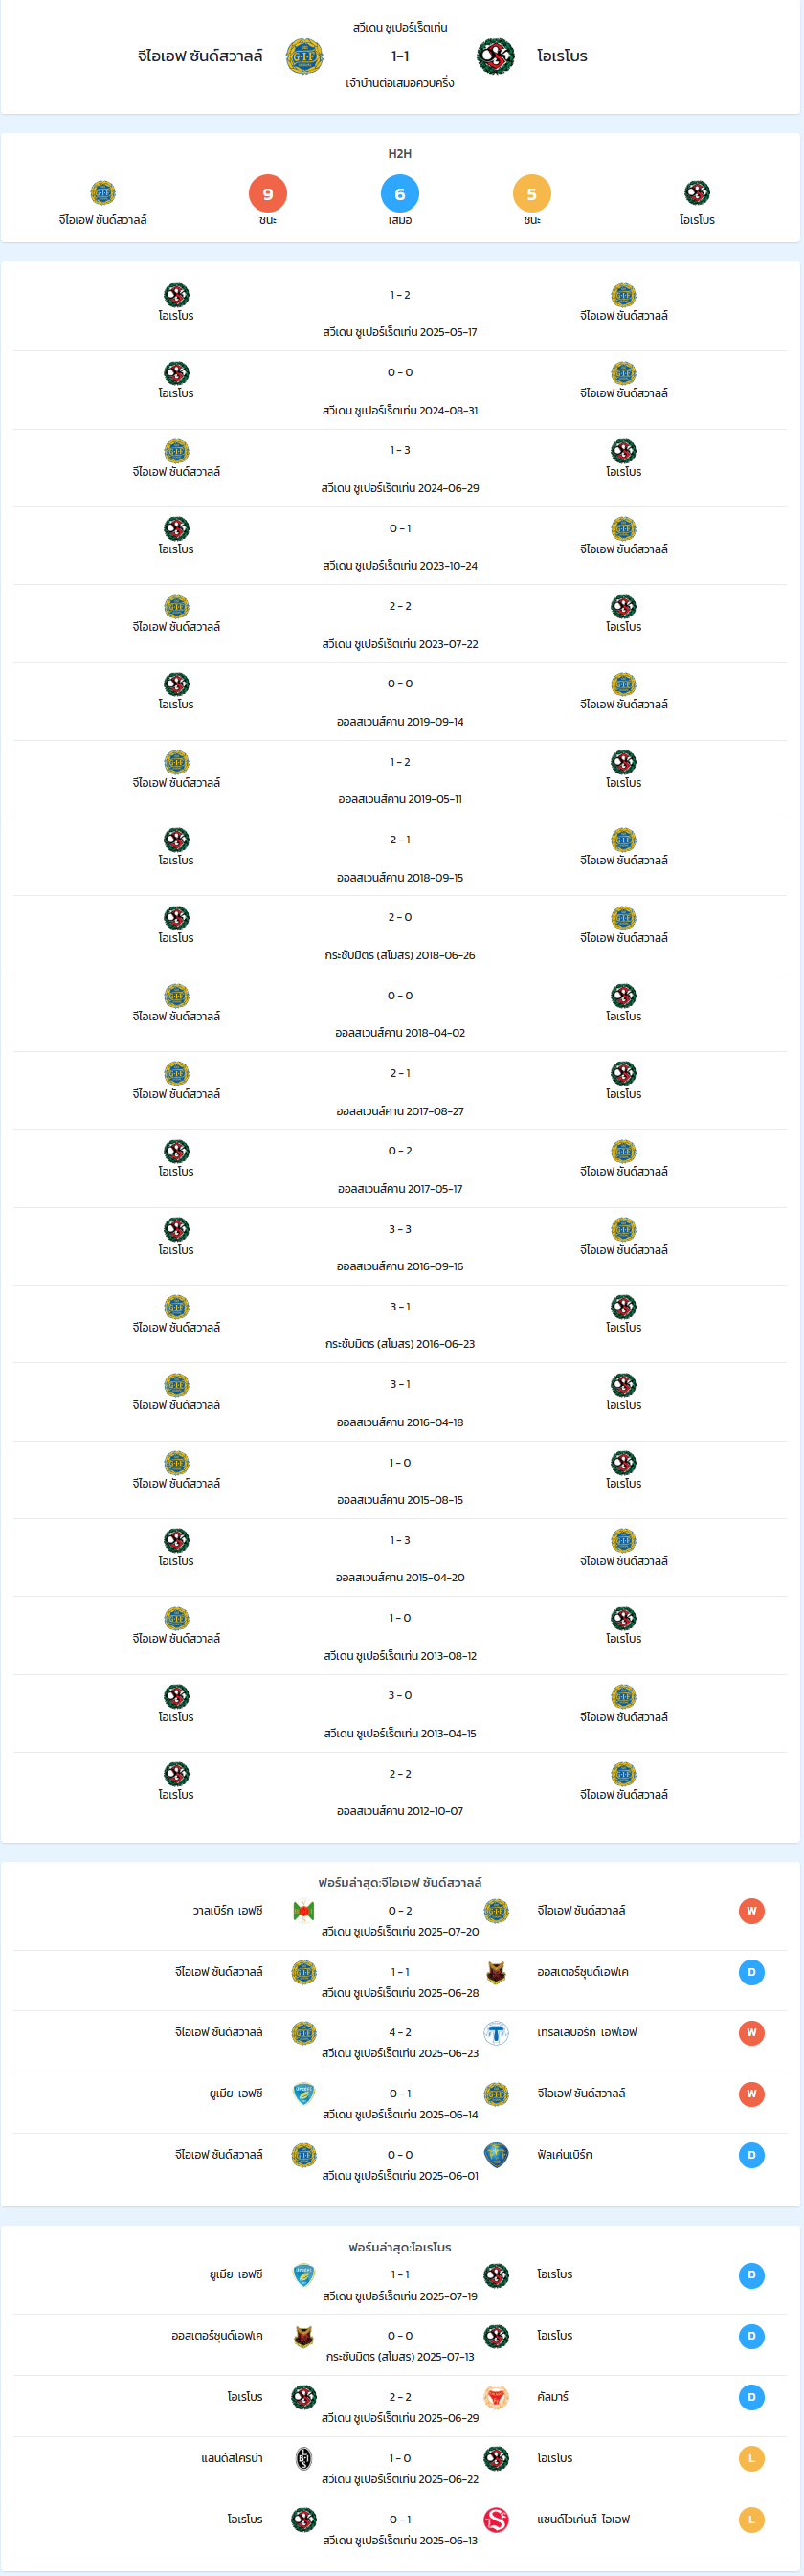Open the 2-0 friendly dated 2018-06-26
804x2576 pixels.
(400, 935)
